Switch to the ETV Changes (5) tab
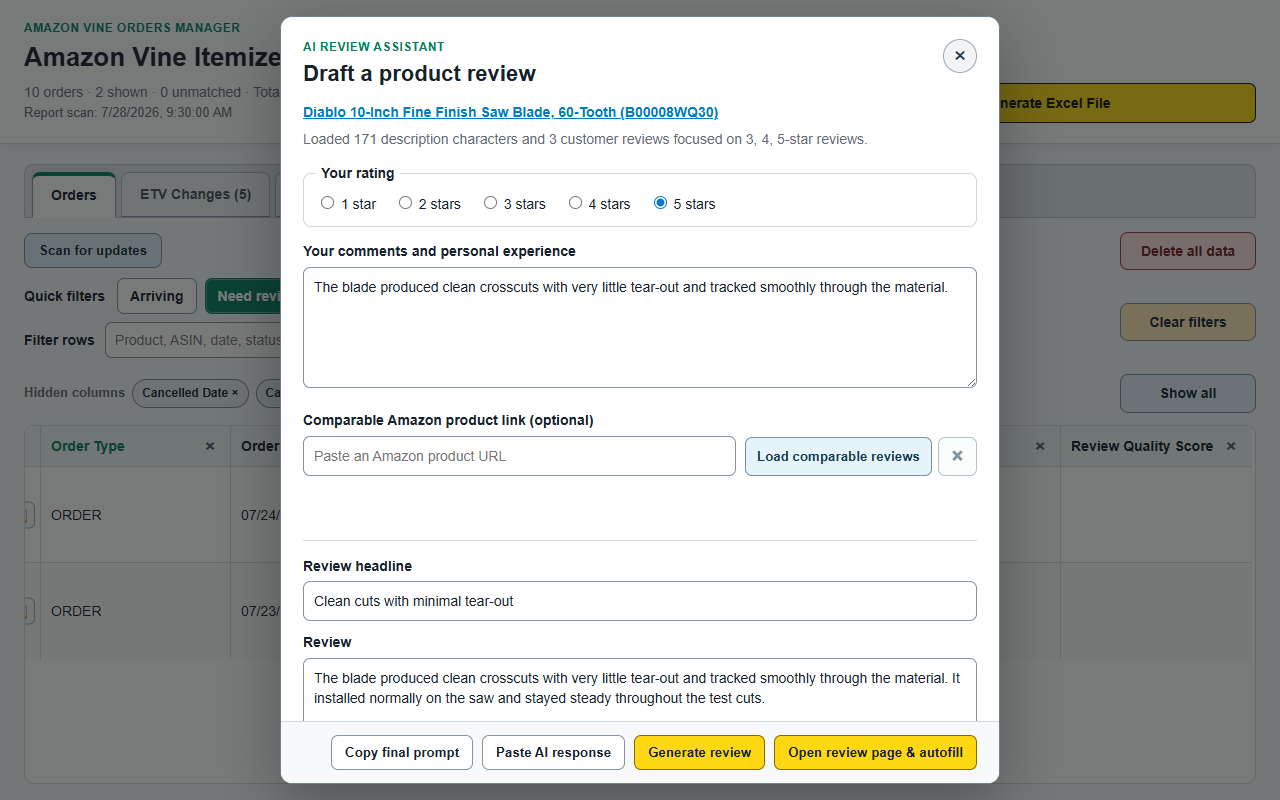 click(x=195, y=194)
